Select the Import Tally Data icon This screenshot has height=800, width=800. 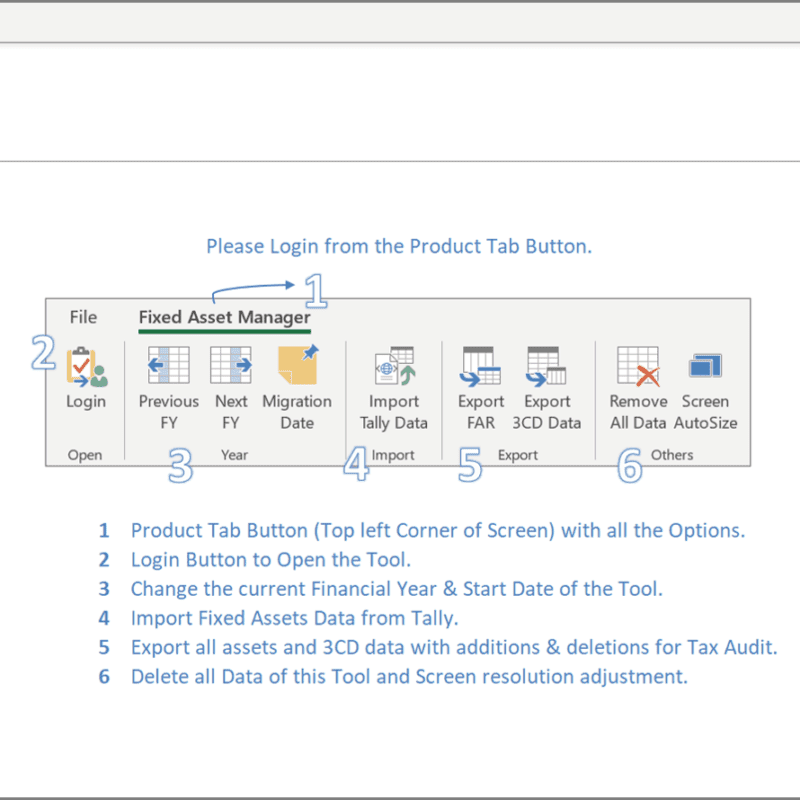394,367
